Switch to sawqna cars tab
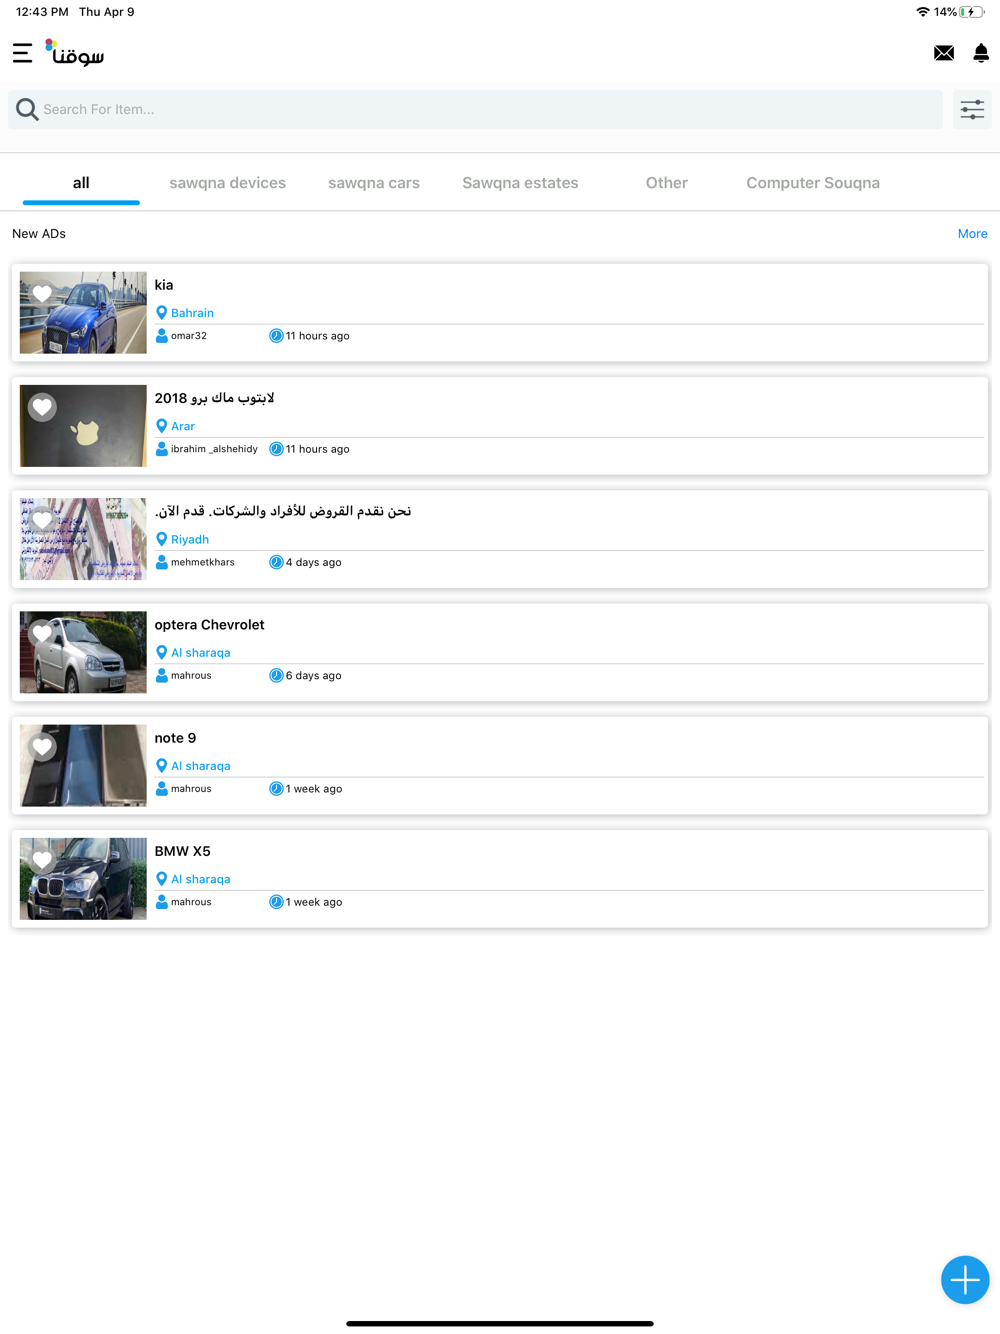 374,183
